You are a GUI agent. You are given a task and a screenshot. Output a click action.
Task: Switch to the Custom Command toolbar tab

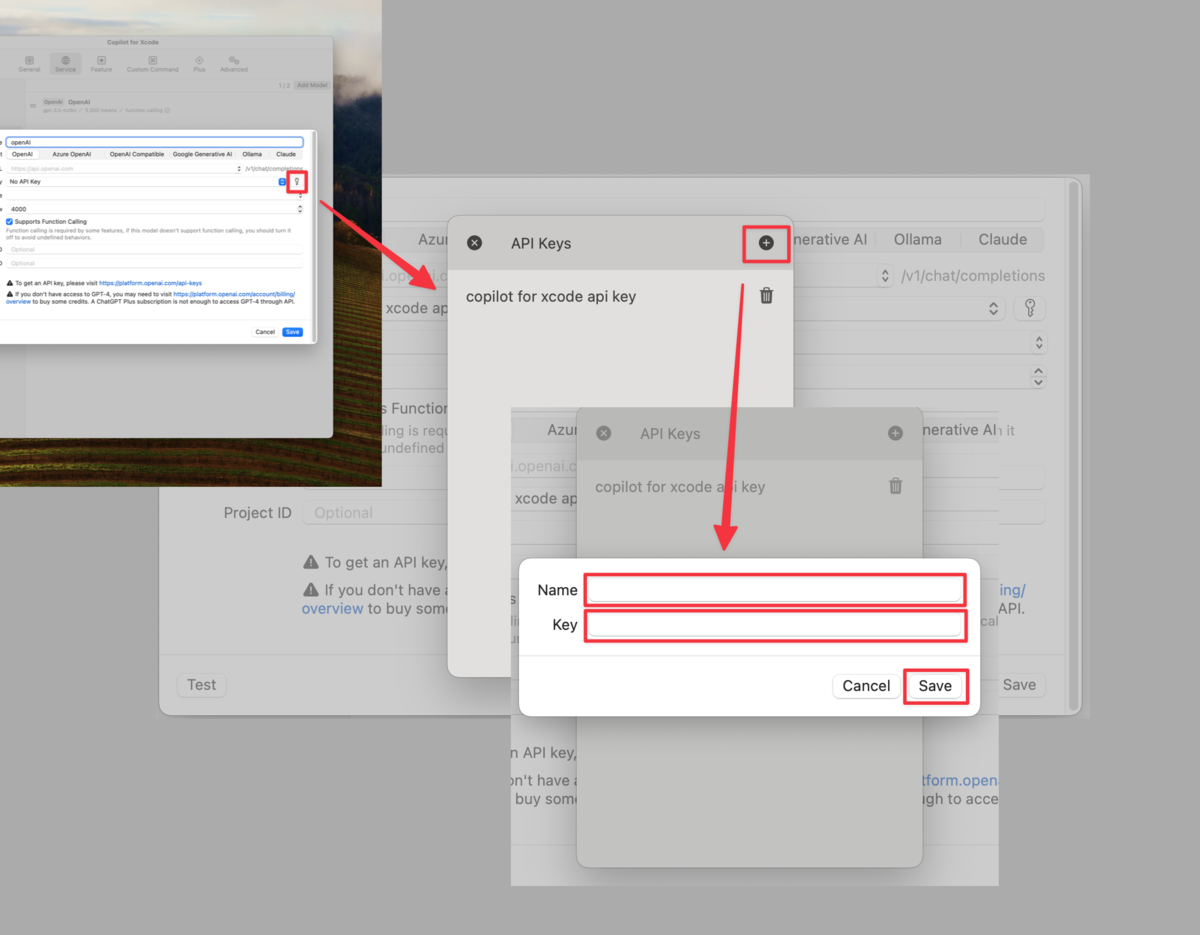[153, 64]
